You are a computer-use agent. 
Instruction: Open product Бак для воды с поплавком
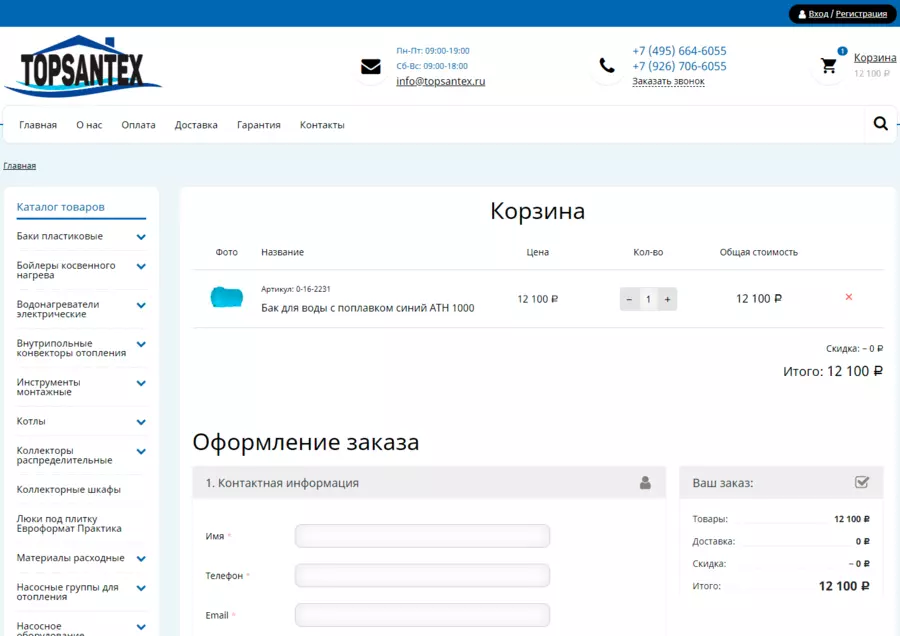coord(367,308)
